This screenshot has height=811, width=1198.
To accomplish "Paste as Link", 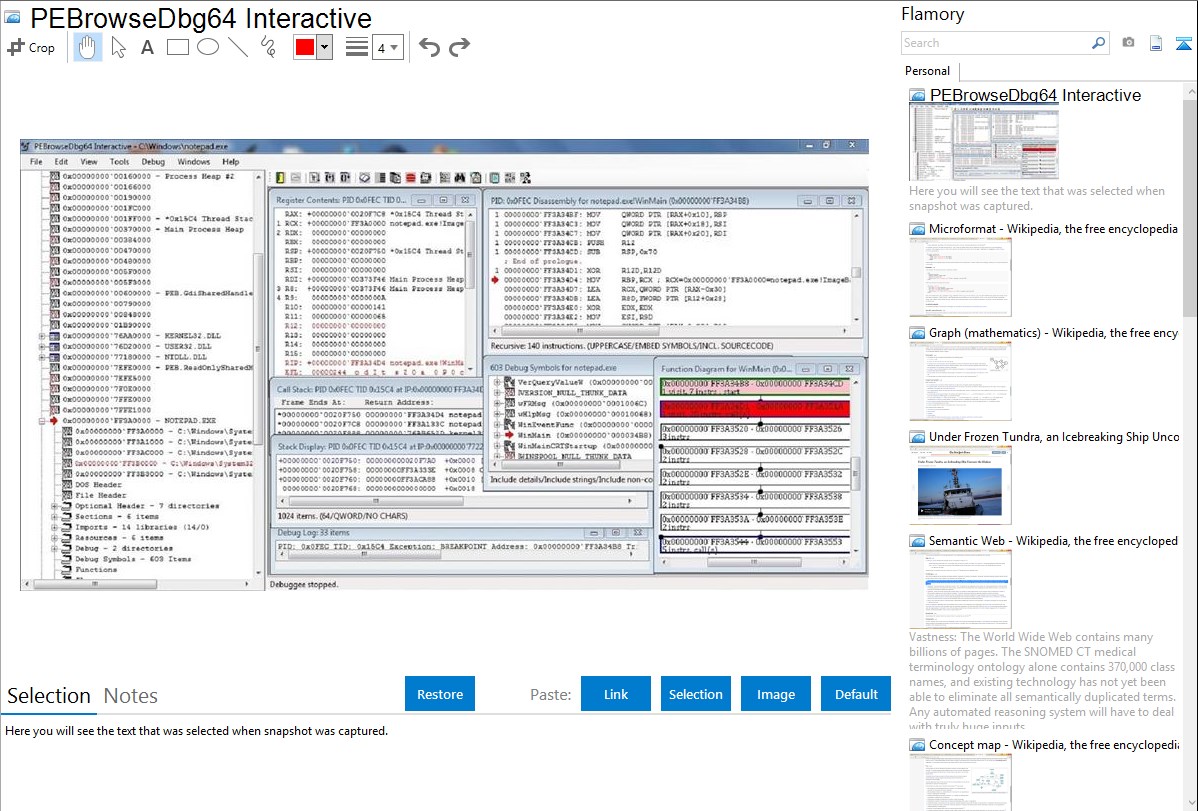I will pyautogui.click(x=616, y=694).
